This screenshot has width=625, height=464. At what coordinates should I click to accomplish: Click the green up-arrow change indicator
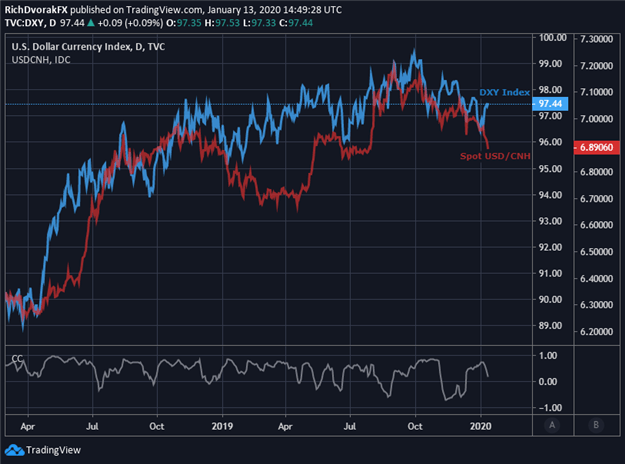(x=91, y=23)
